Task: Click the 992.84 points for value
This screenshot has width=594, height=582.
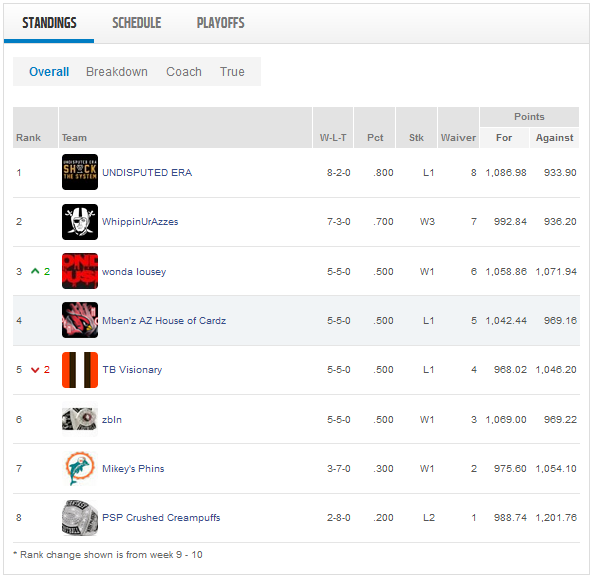Action: 510,222
